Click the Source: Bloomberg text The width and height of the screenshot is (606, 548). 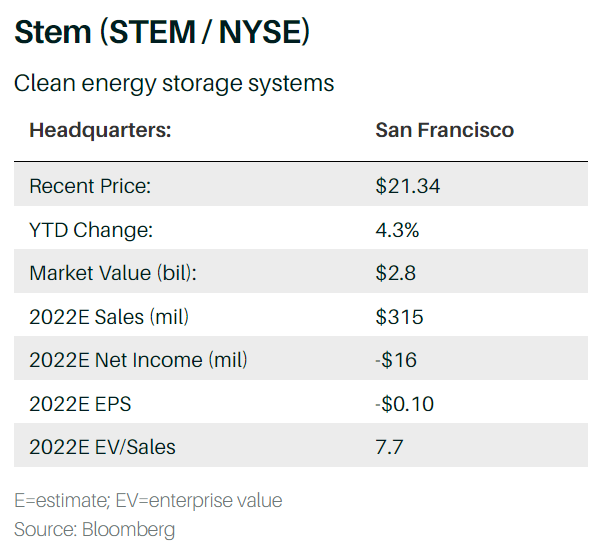tap(94, 528)
